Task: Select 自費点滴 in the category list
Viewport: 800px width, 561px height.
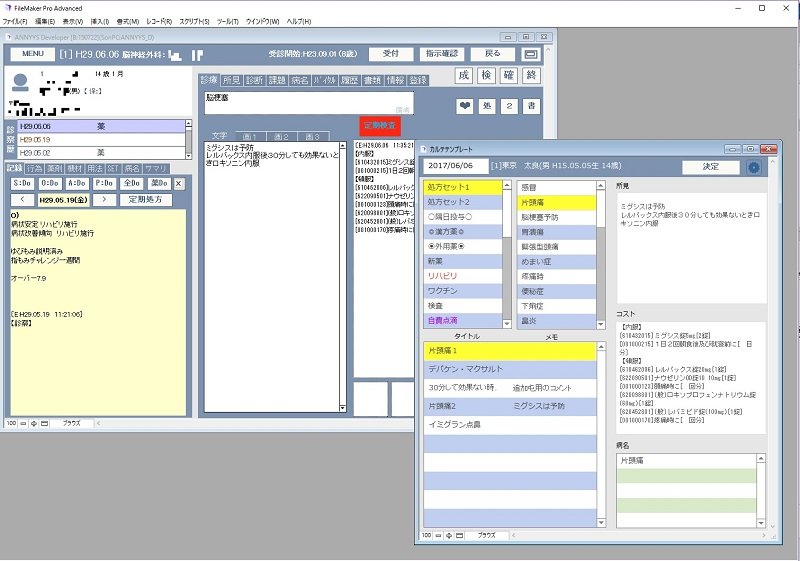Action: pyautogui.click(x=463, y=320)
